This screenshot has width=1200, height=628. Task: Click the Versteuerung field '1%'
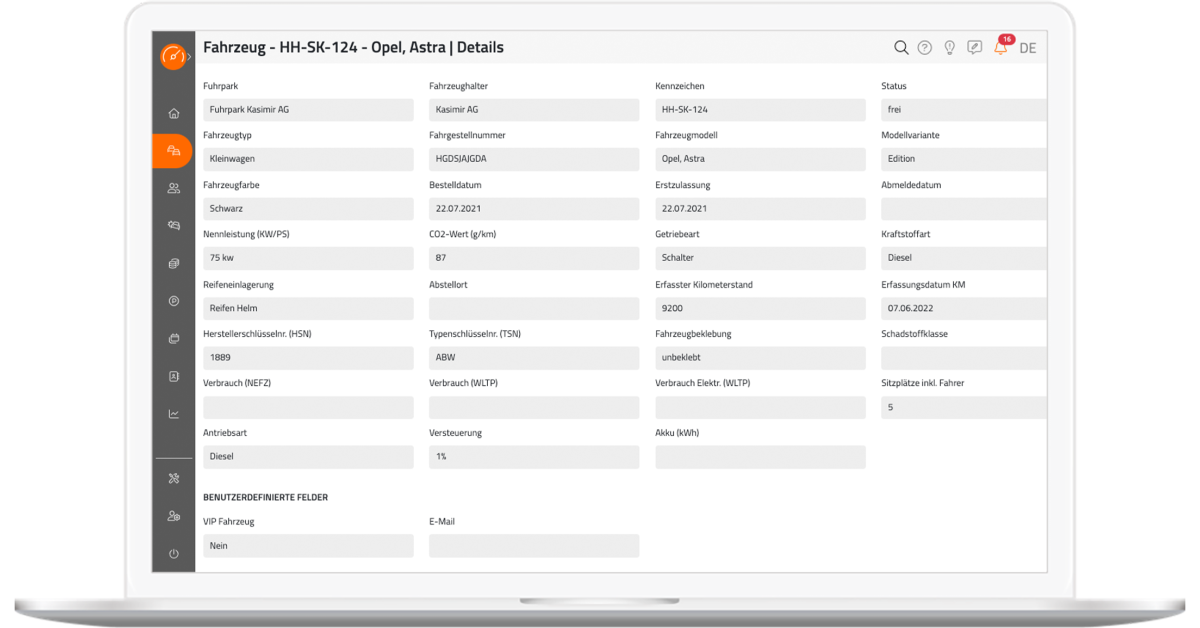click(534, 456)
